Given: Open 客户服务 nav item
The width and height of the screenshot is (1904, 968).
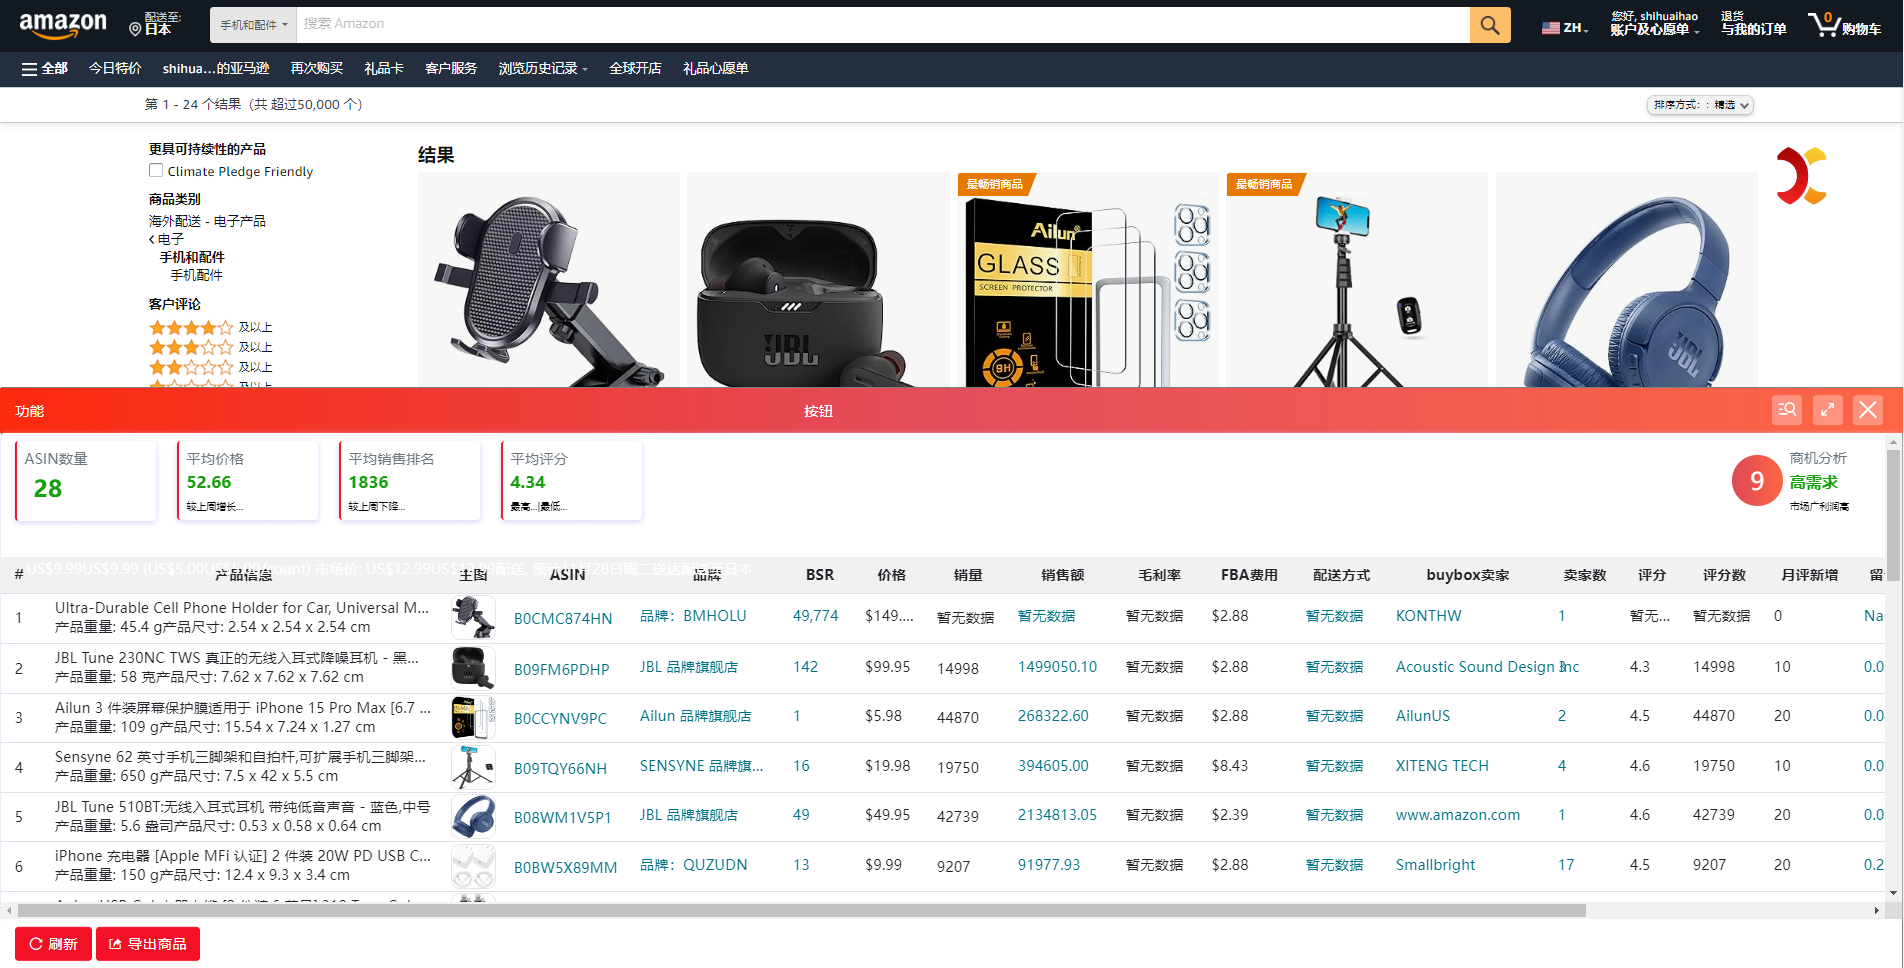Looking at the screenshot, I should point(451,68).
